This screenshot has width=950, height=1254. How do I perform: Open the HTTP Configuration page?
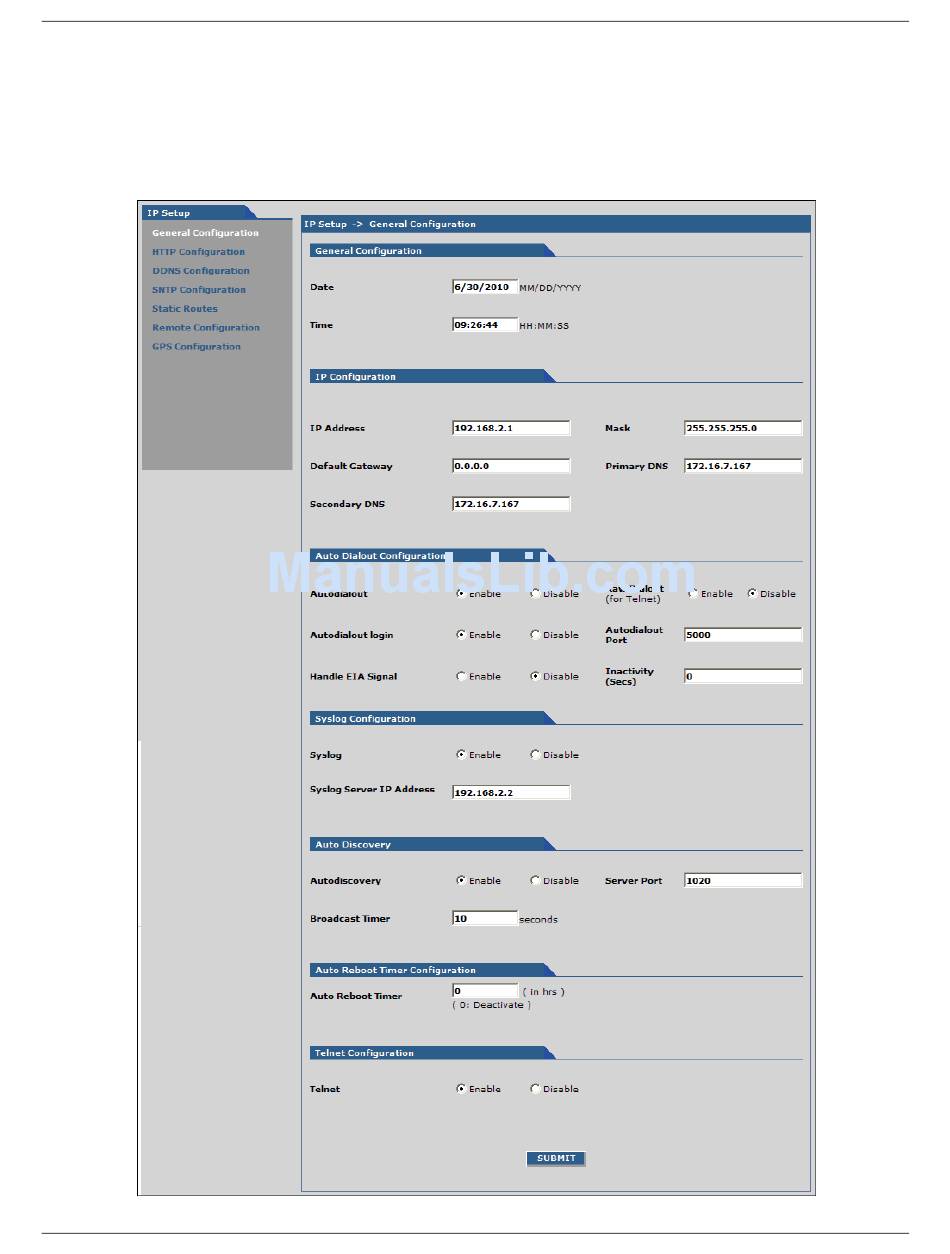coord(198,252)
